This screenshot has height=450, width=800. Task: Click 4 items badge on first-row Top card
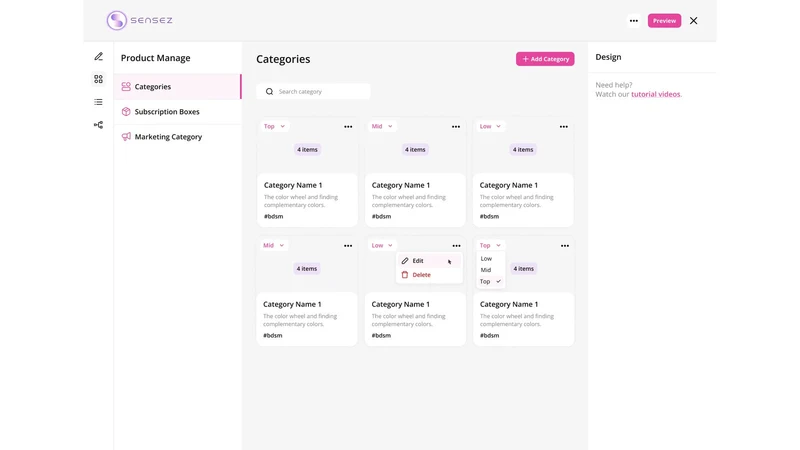[x=307, y=149]
